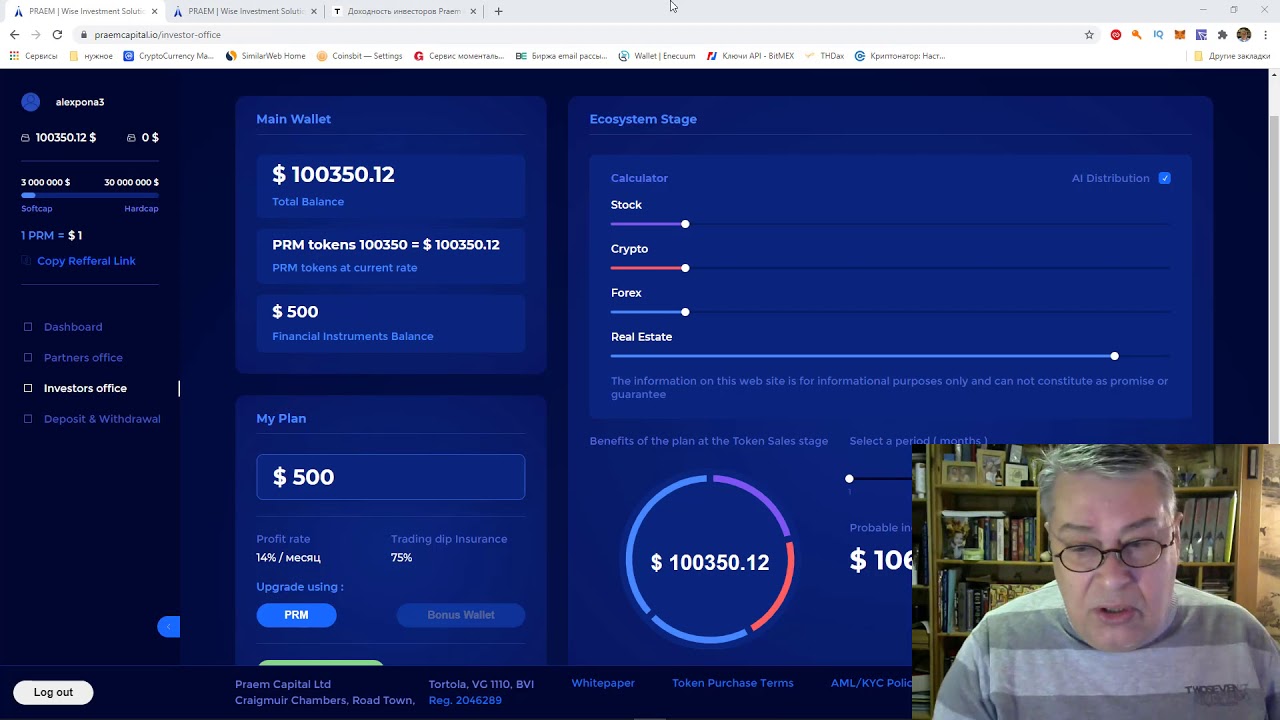Switch to the second PRAEM browser tab
Image resolution: width=1280 pixels, height=720 pixels.
(245, 11)
